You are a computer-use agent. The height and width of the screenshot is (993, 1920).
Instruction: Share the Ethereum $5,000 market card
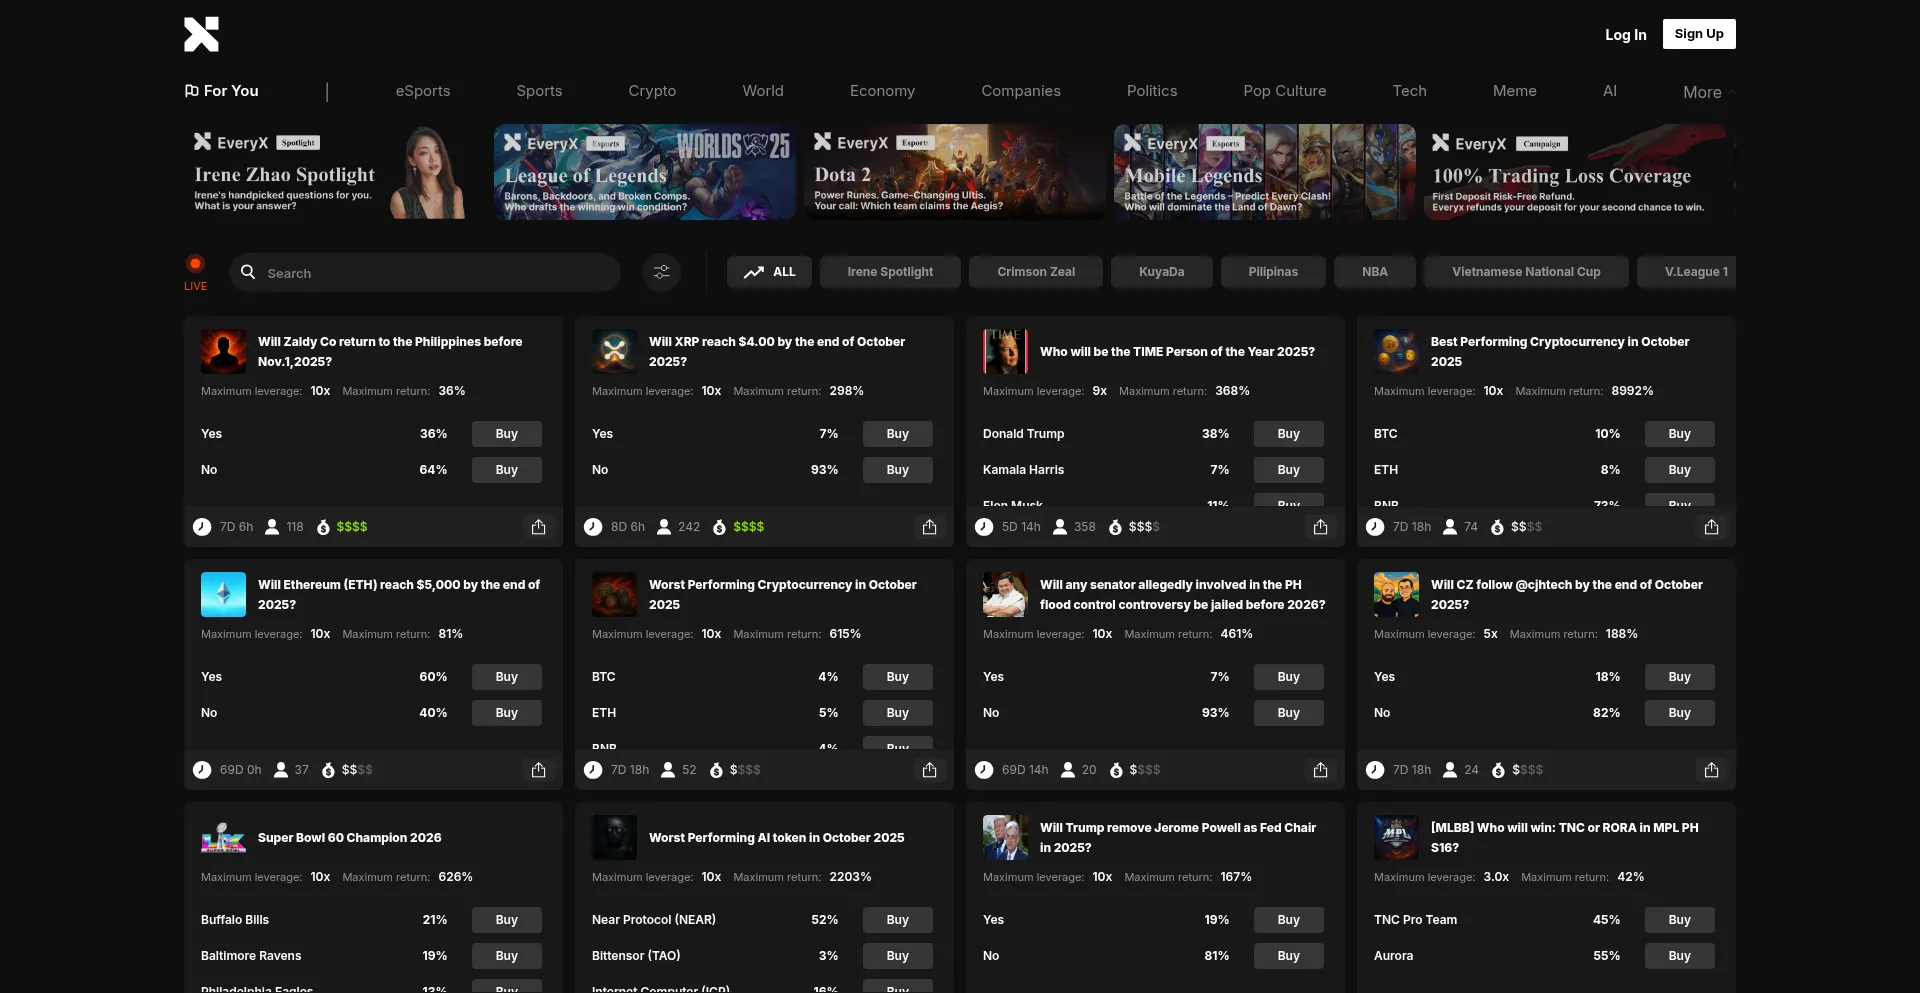point(538,770)
